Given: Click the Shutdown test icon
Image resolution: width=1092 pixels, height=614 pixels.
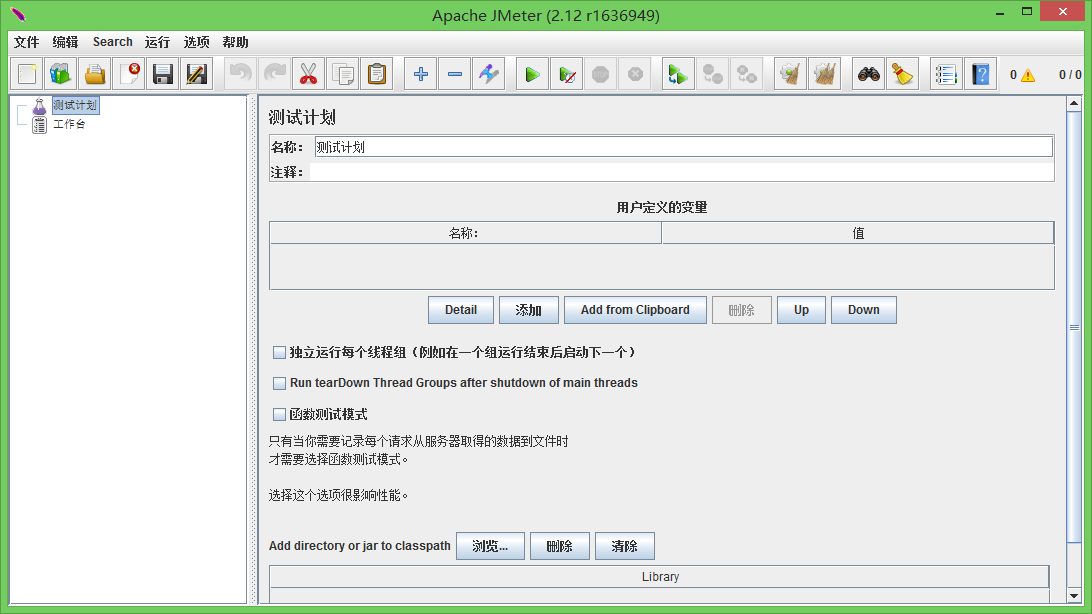Looking at the screenshot, I should pyautogui.click(x=635, y=74).
